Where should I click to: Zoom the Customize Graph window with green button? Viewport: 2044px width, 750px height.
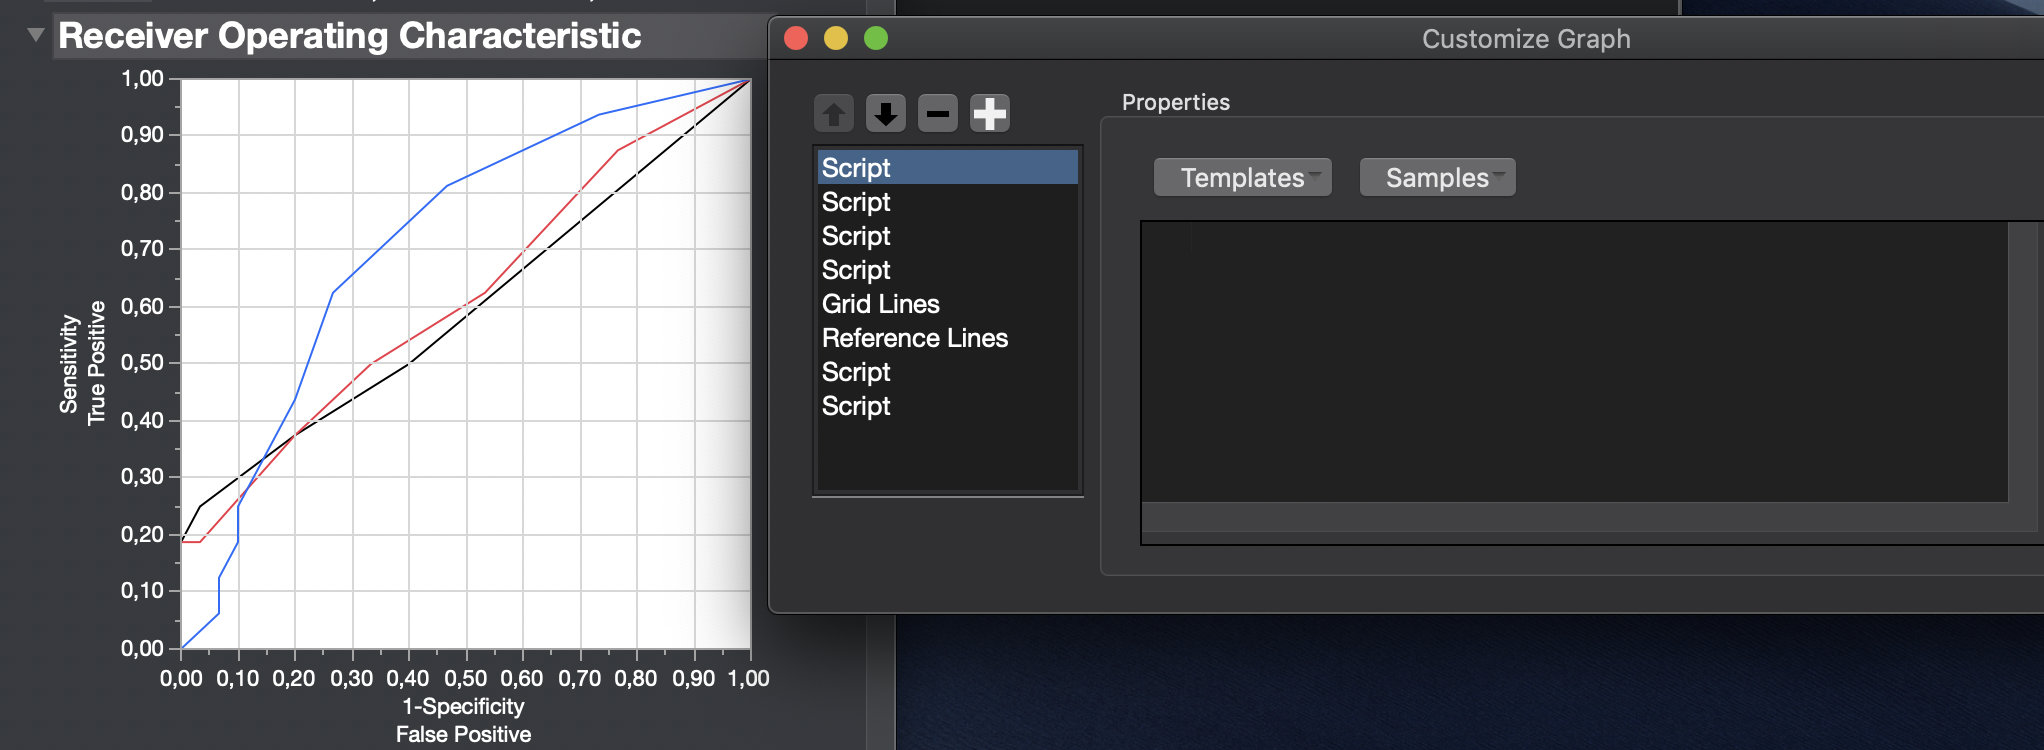tap(876, 38)
